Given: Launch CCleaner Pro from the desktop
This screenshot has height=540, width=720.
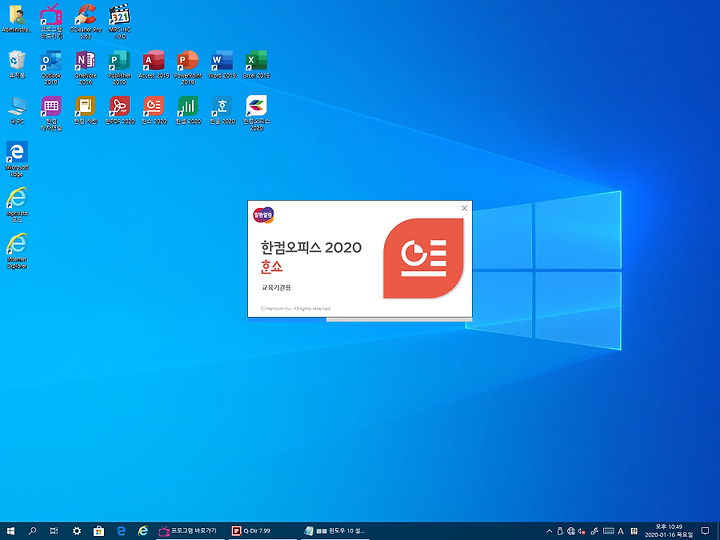Looking at the screenshot, I should pyautogui.click(x=85, y=21).
